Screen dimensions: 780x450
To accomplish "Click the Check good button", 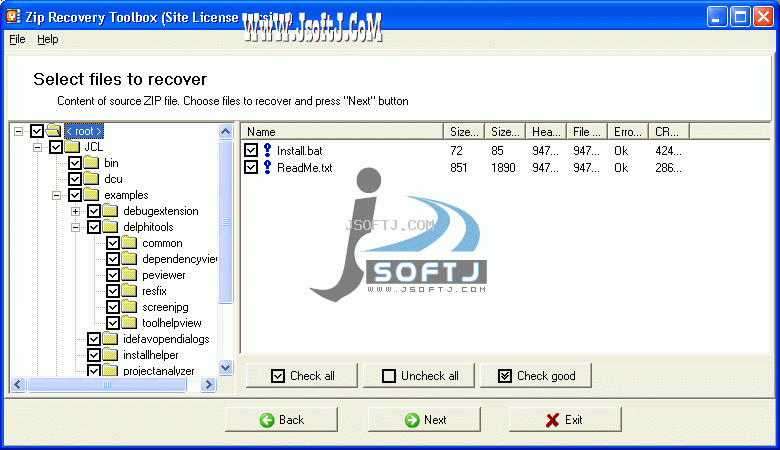I will click(536, 375).
